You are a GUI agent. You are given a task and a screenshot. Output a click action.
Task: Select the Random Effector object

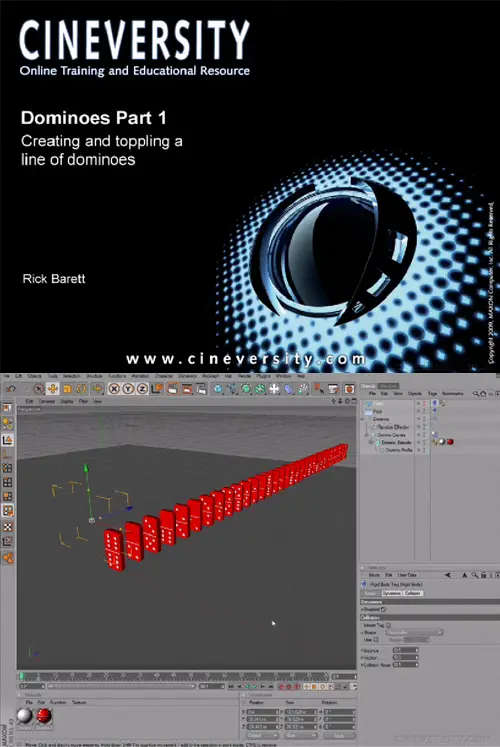click(x=393, y=427)
